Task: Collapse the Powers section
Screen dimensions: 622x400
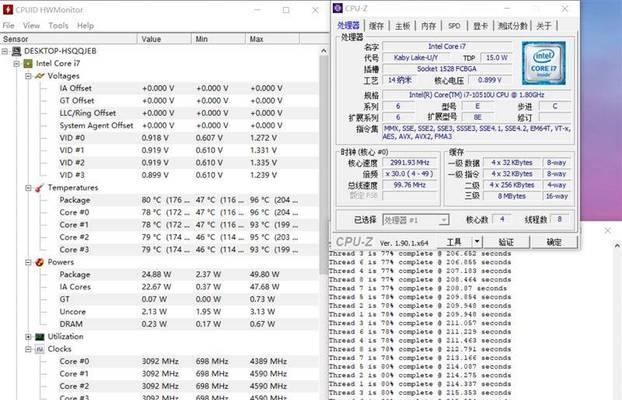Action: tap(28, 262)
